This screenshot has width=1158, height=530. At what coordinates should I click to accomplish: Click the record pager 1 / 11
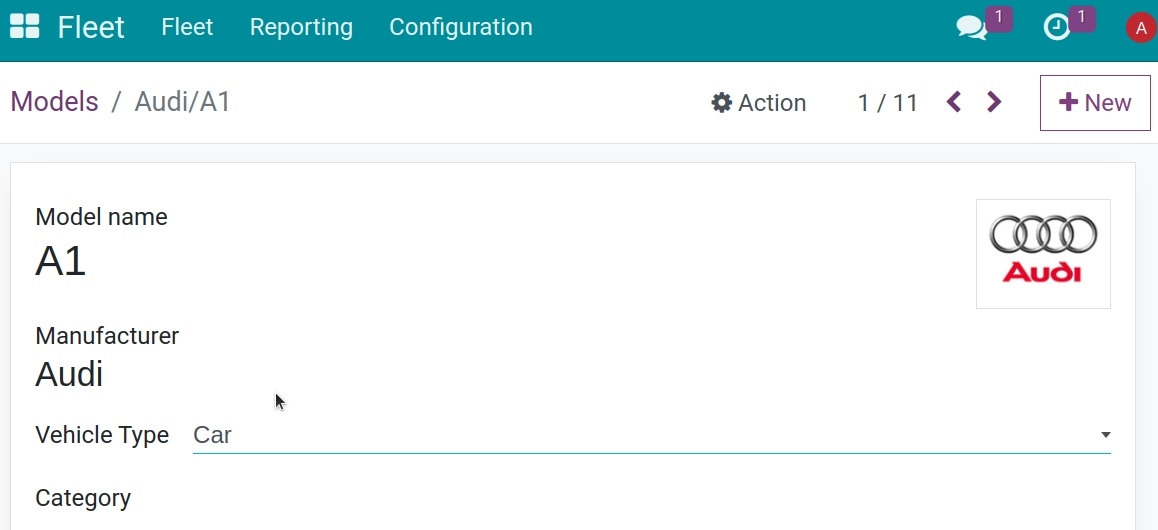point(887,103)
